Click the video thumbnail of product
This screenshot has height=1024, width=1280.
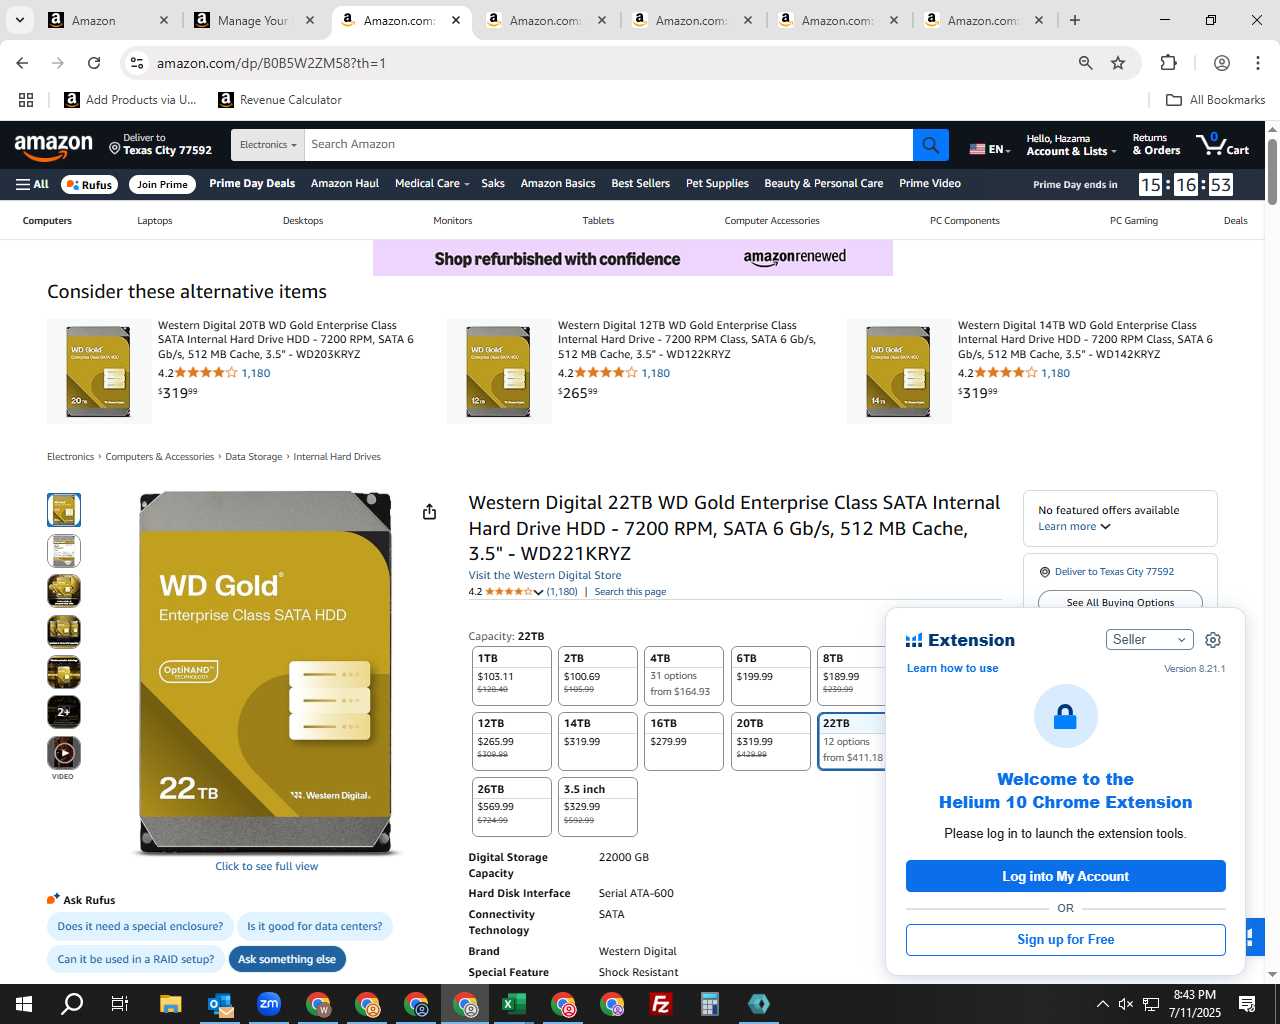pyautogui.click(x=64, y=753)
